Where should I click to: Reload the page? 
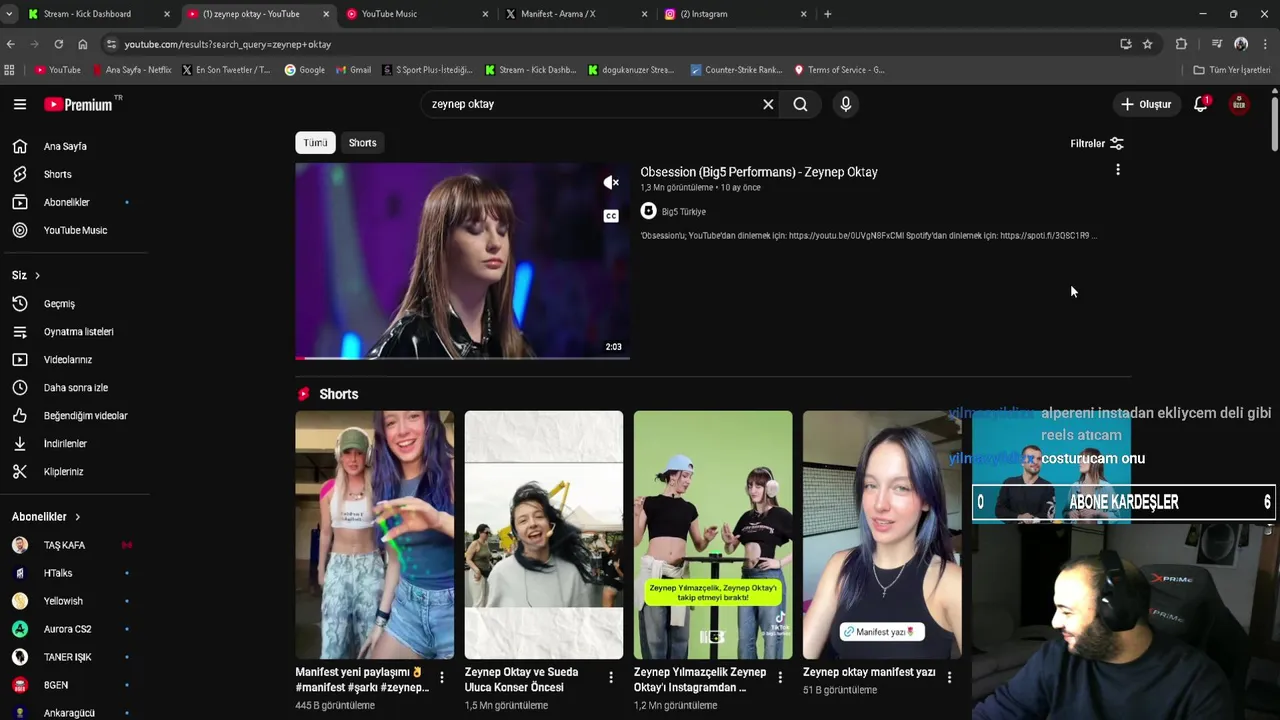(58, 44)
